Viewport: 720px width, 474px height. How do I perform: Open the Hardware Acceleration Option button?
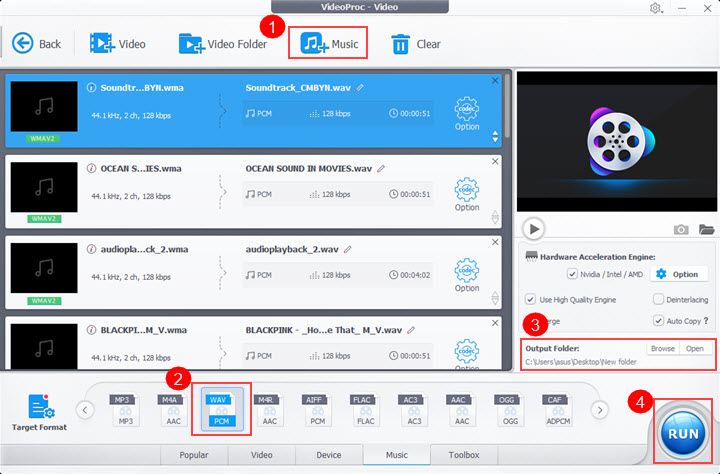(678, 274)
